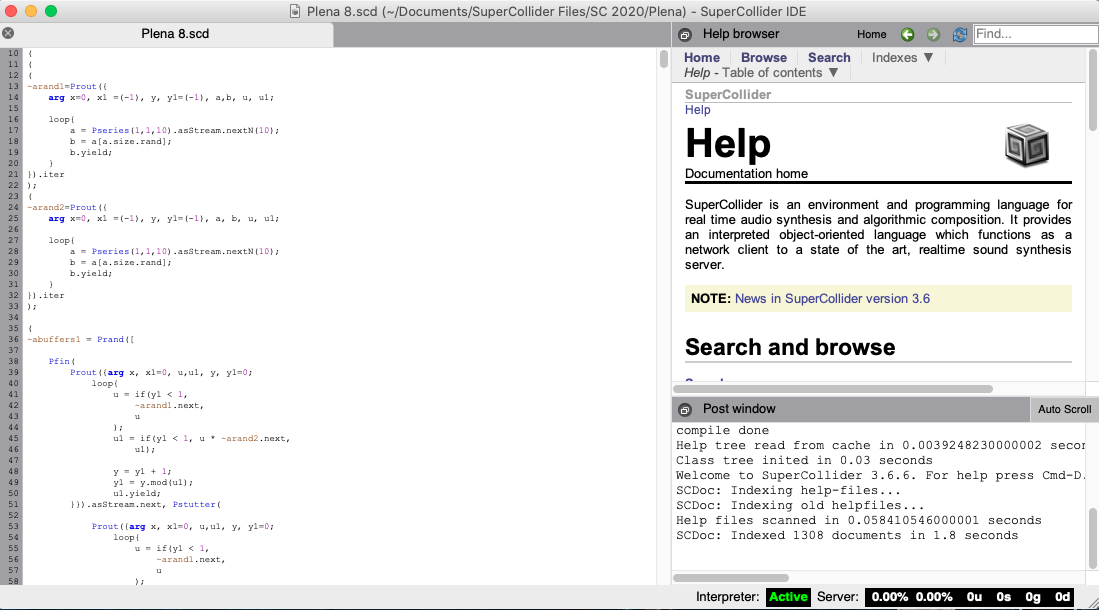Click the SuperCollider header text in help
The width and height of the screenshot is (1099, 610).
coord(728,95)
